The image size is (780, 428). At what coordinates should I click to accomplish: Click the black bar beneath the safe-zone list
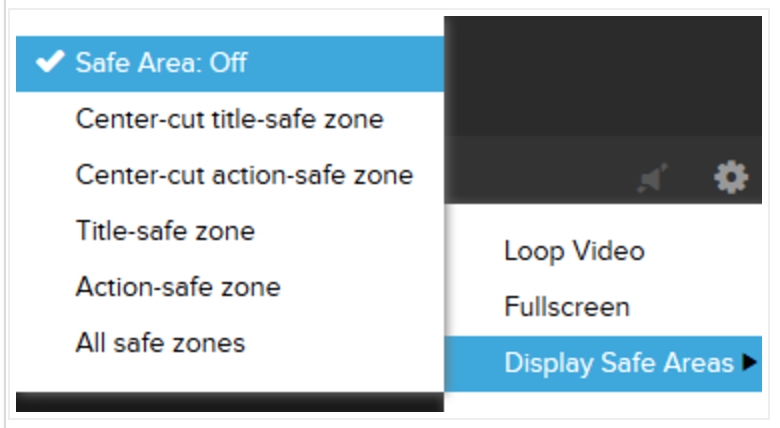(x=230, y=402)
